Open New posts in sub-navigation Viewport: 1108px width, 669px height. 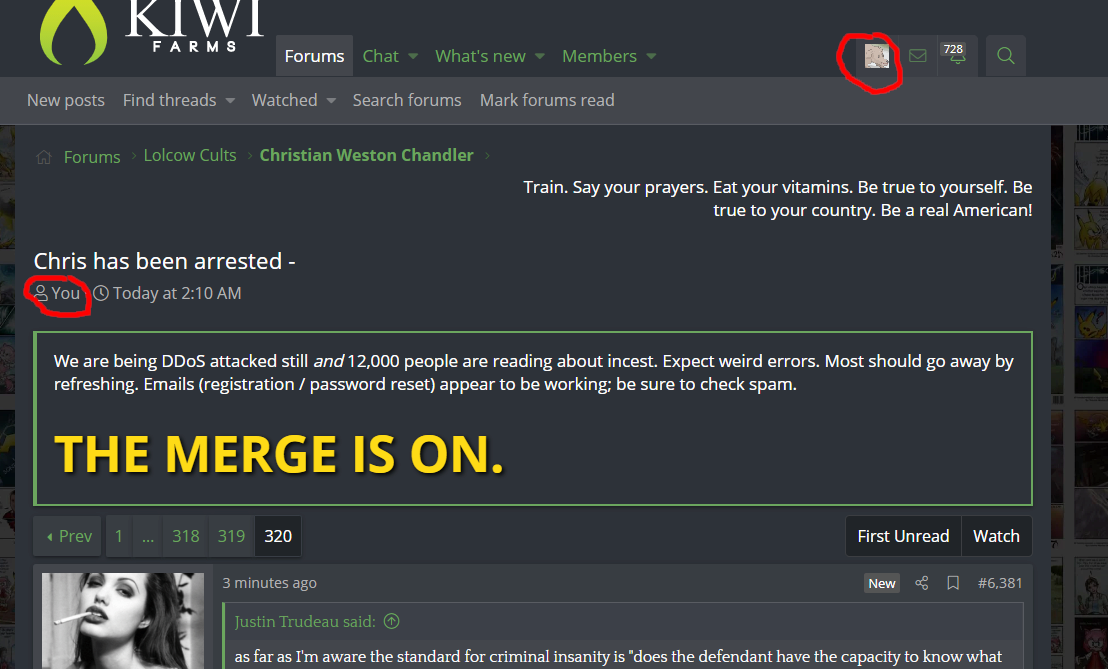66,100
